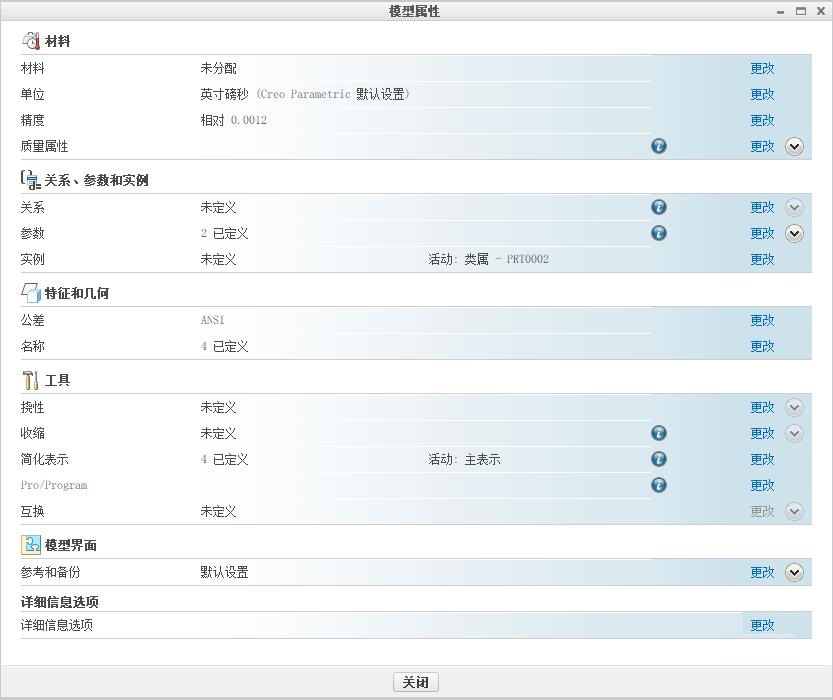Click the 工具 section hammer icon
Image resolution: width=833 pixels, height=700 pixels.
click(30, 380)
